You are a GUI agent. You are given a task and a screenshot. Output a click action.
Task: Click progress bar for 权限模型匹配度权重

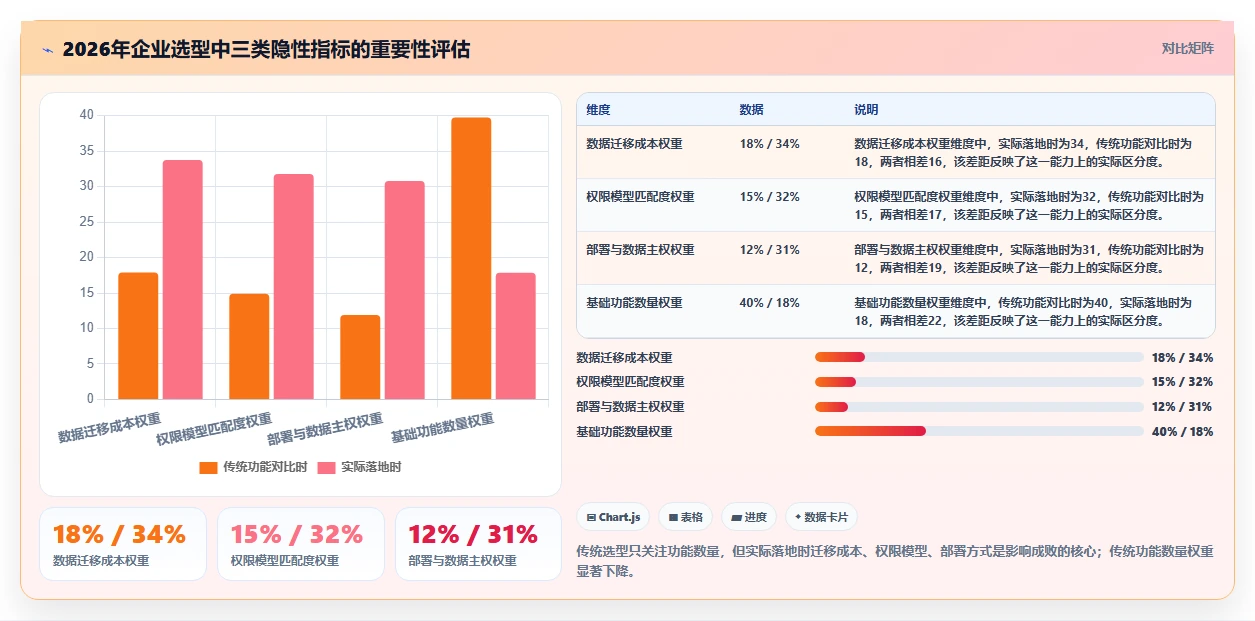979,382
